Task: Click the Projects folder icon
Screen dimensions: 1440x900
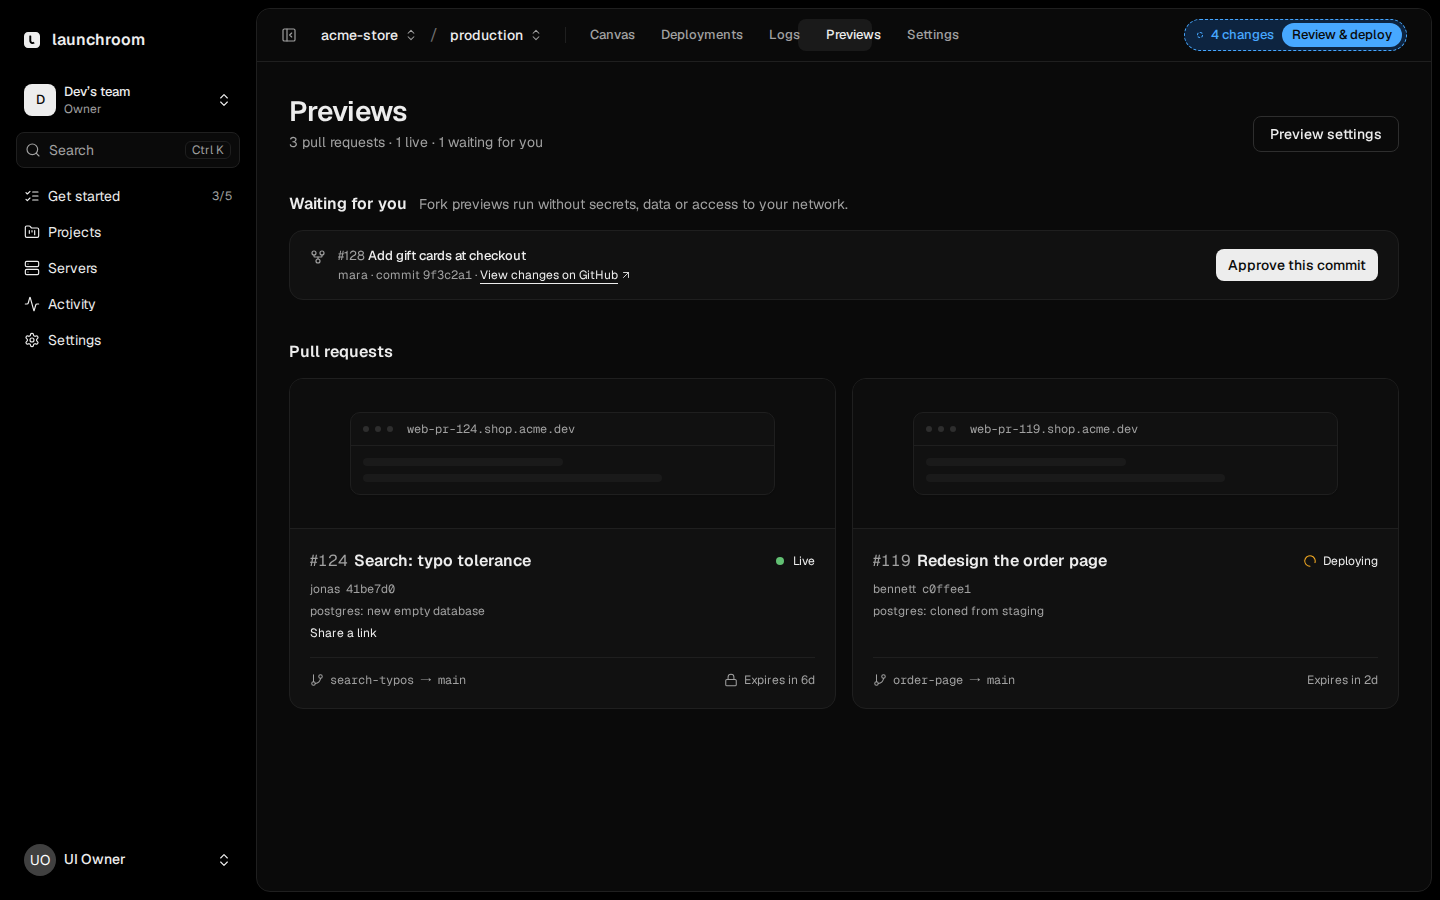Action: click(x=32, y=232)
